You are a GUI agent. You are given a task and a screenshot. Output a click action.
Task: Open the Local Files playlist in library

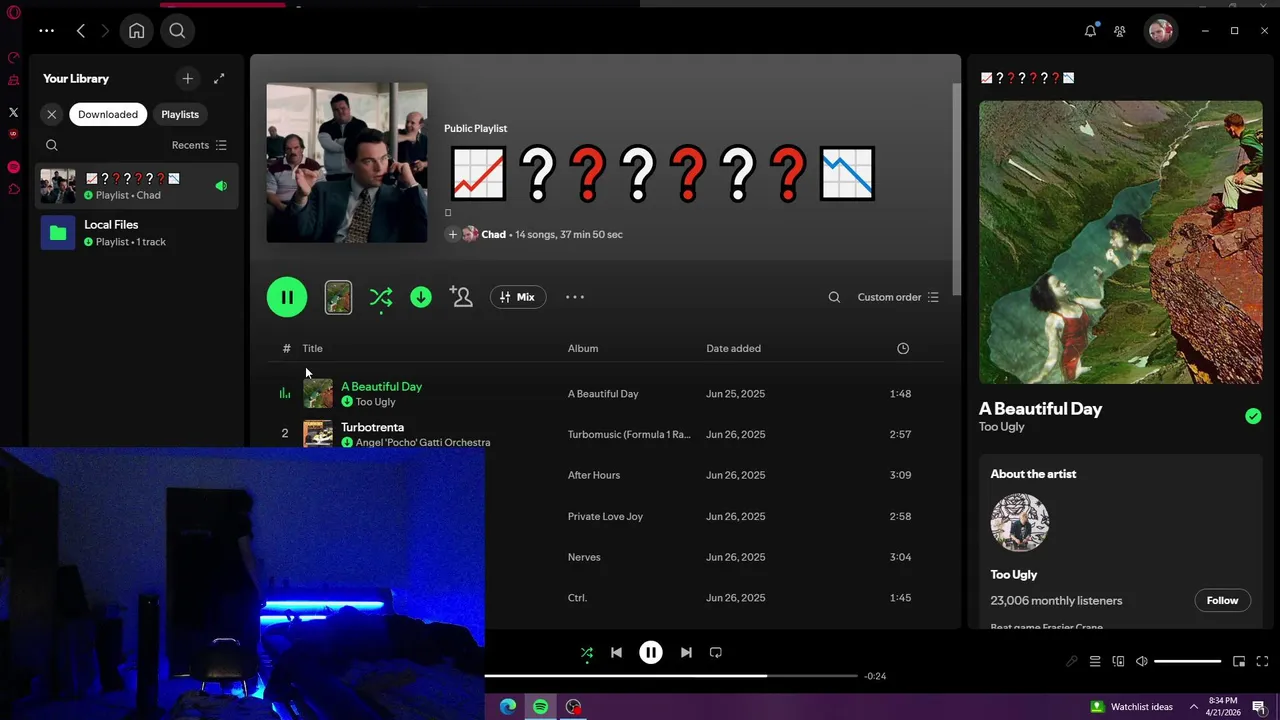point(137,233)
